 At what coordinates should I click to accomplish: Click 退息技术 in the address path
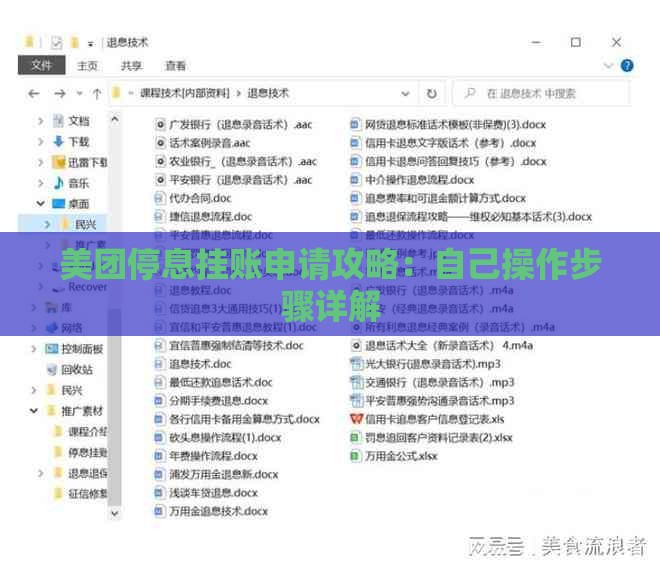(x=268, y=93)
